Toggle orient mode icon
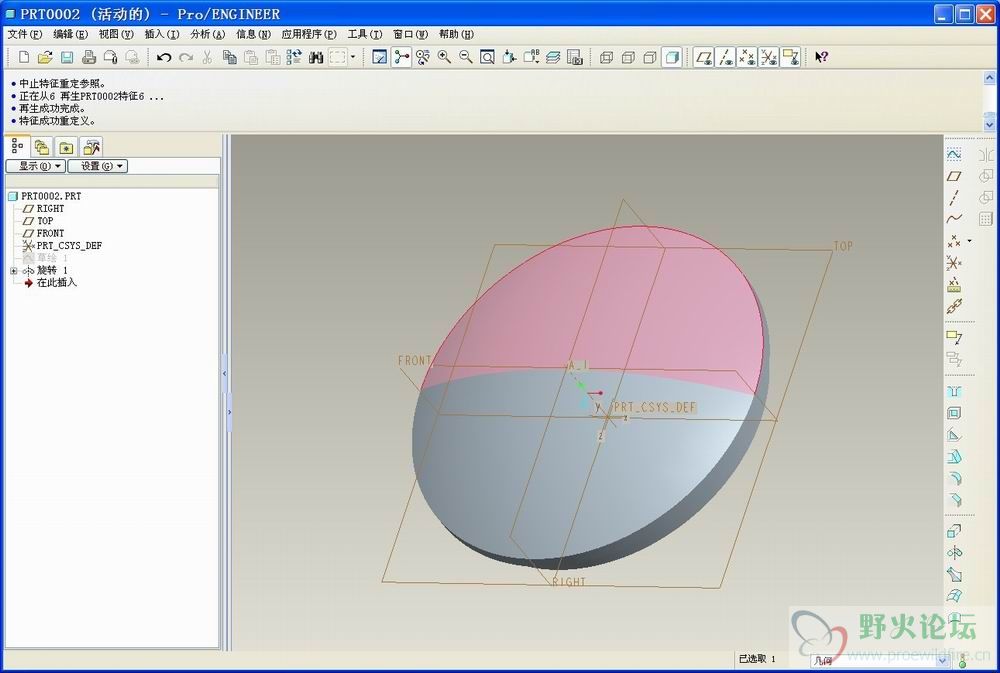 (423, 57)
